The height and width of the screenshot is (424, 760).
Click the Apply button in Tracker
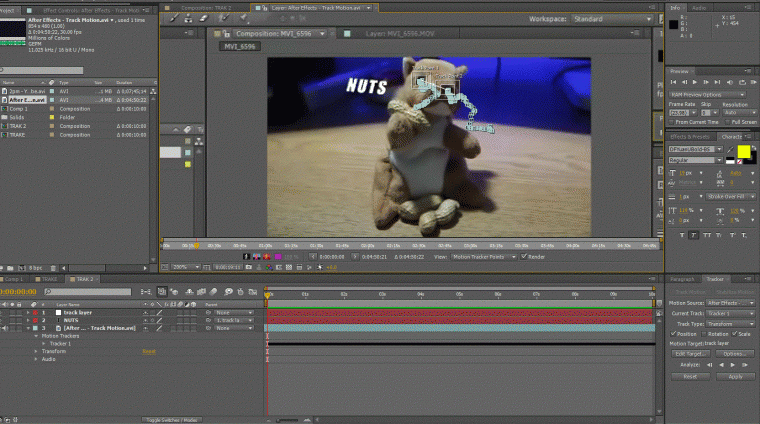point(735,377)
